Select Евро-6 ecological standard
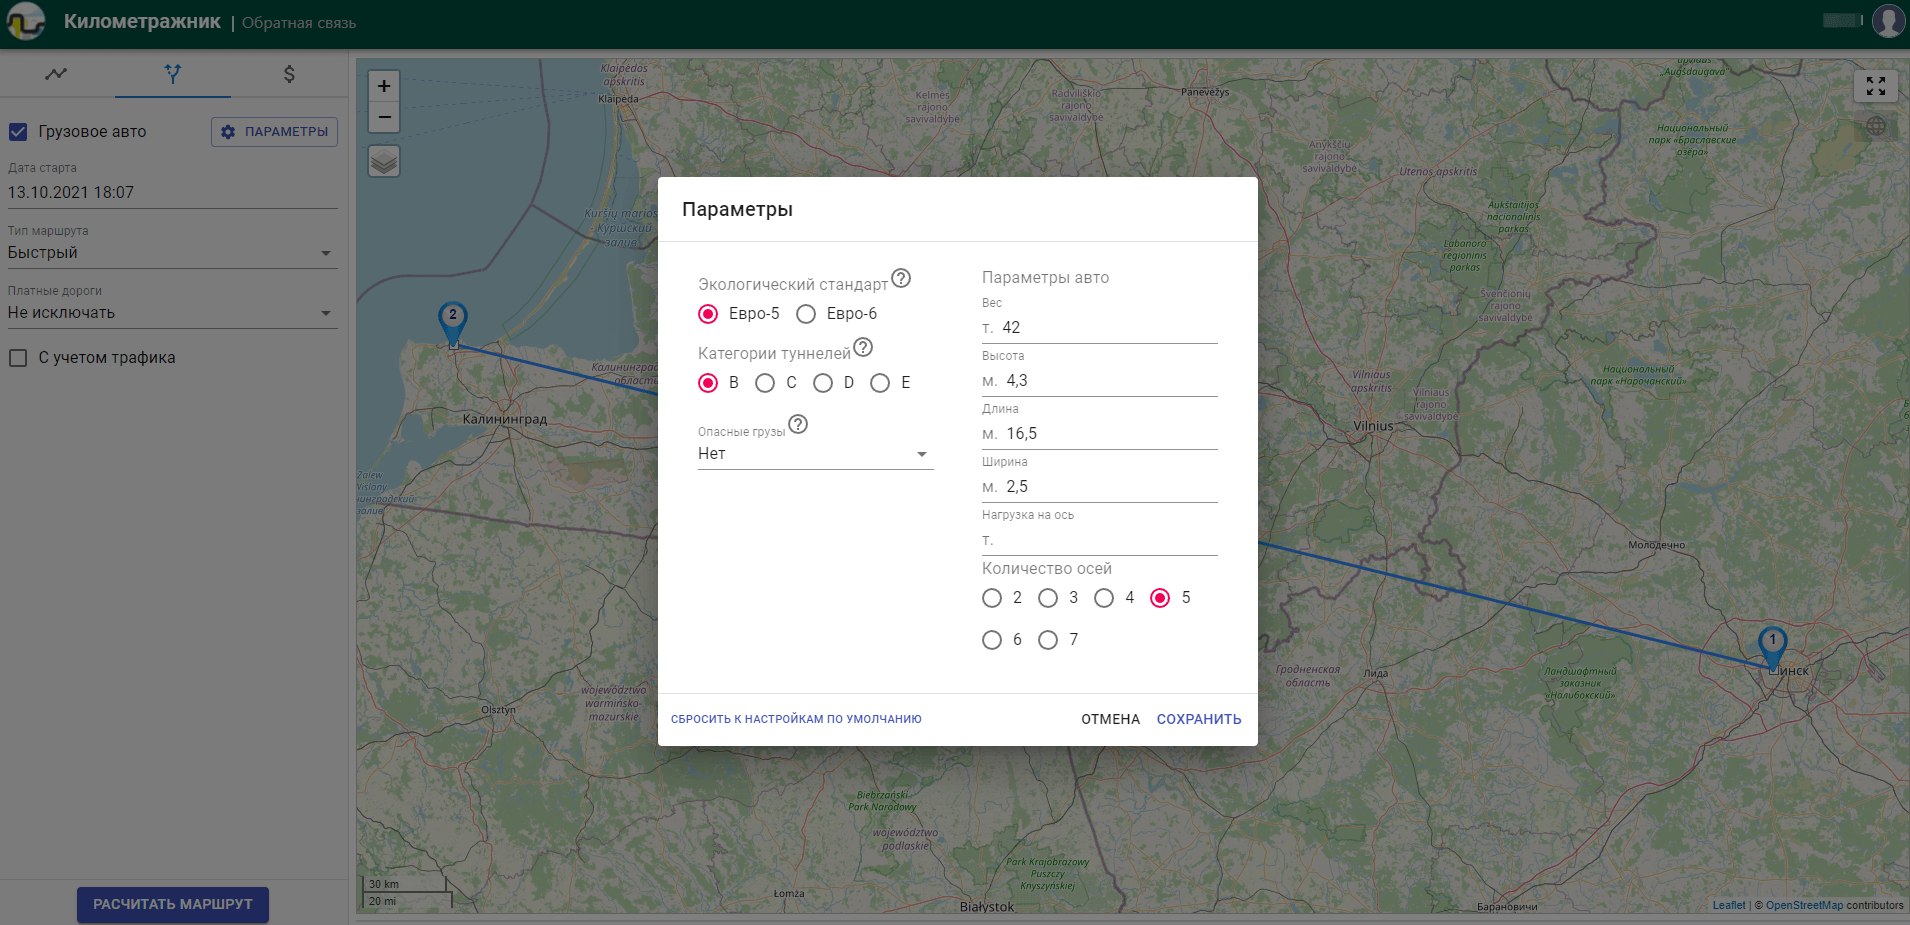Screen dimensions: 1910x925 click(x=806, y=314)
